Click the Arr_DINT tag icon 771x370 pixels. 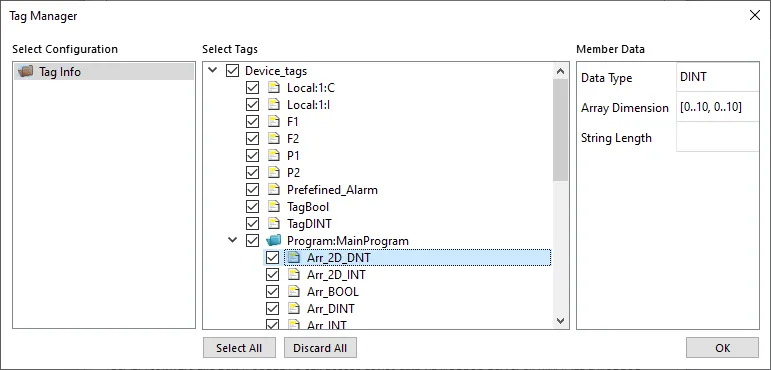coord(294,308)
